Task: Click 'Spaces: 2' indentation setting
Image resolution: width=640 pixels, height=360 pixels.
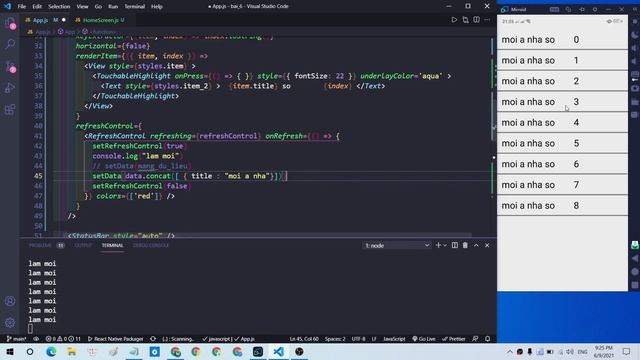Action: (x=335, y=339)
